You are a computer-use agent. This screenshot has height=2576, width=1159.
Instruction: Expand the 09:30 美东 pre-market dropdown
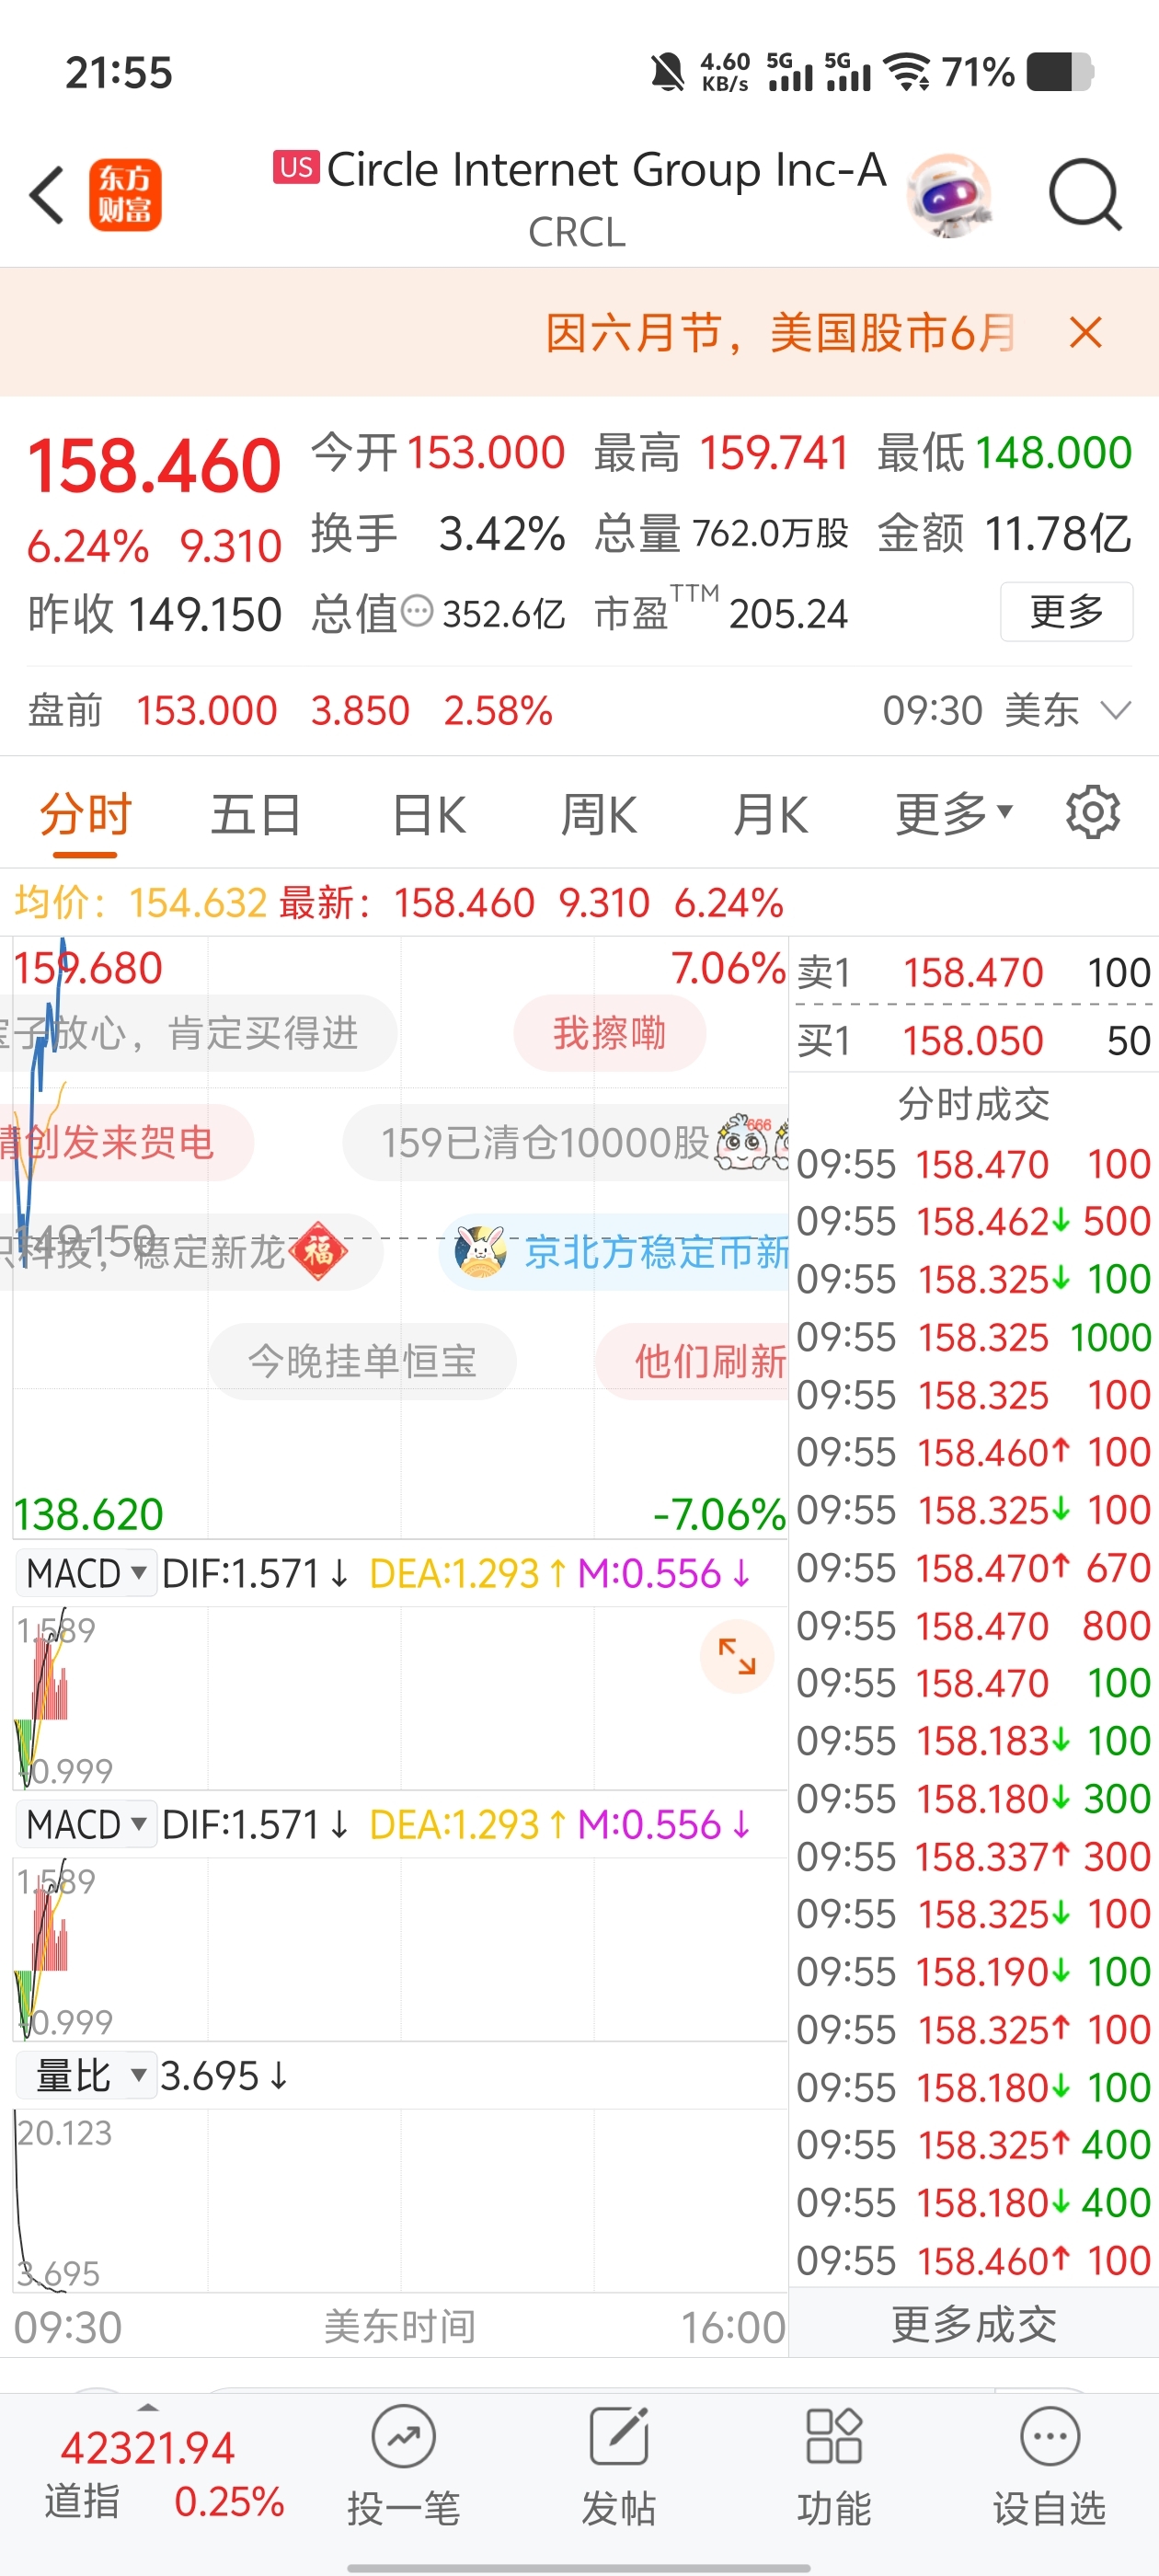click(x=1007, y=711)
